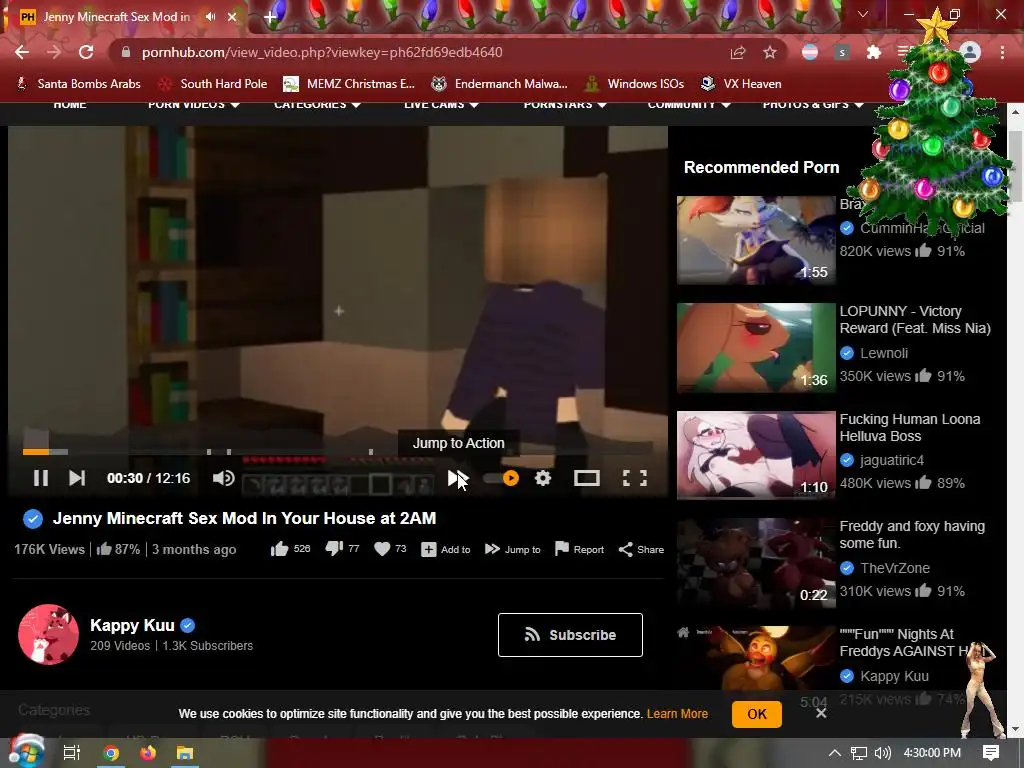Switch to theater mode view
The width and height of the screenshot is (1024, 768).
(586, 478)
